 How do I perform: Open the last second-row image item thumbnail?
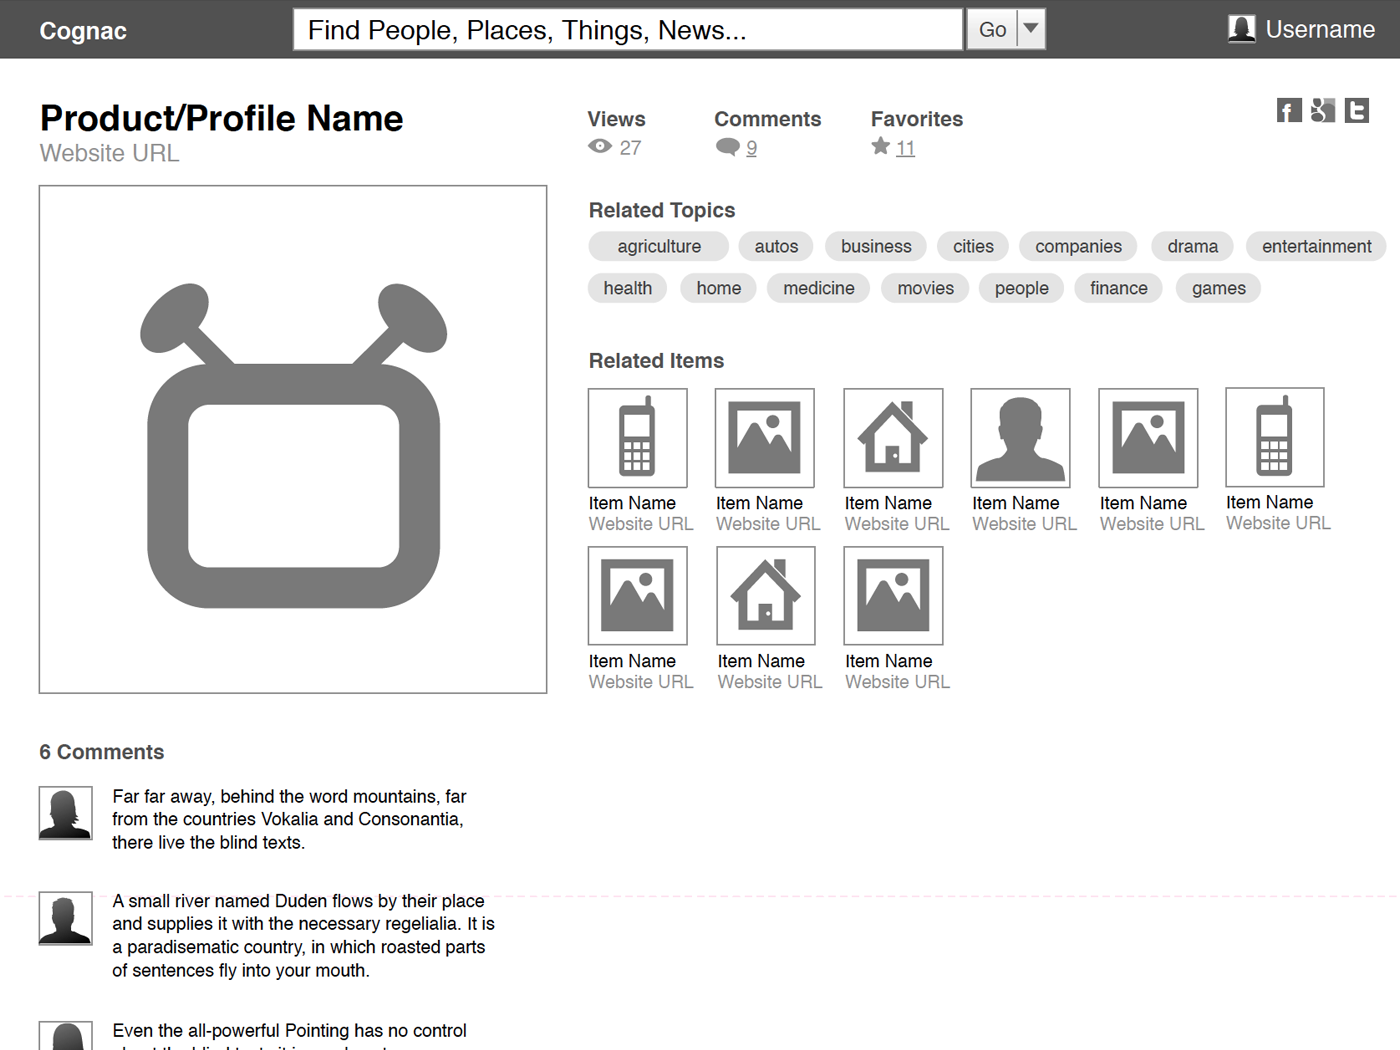pos(893,596)
